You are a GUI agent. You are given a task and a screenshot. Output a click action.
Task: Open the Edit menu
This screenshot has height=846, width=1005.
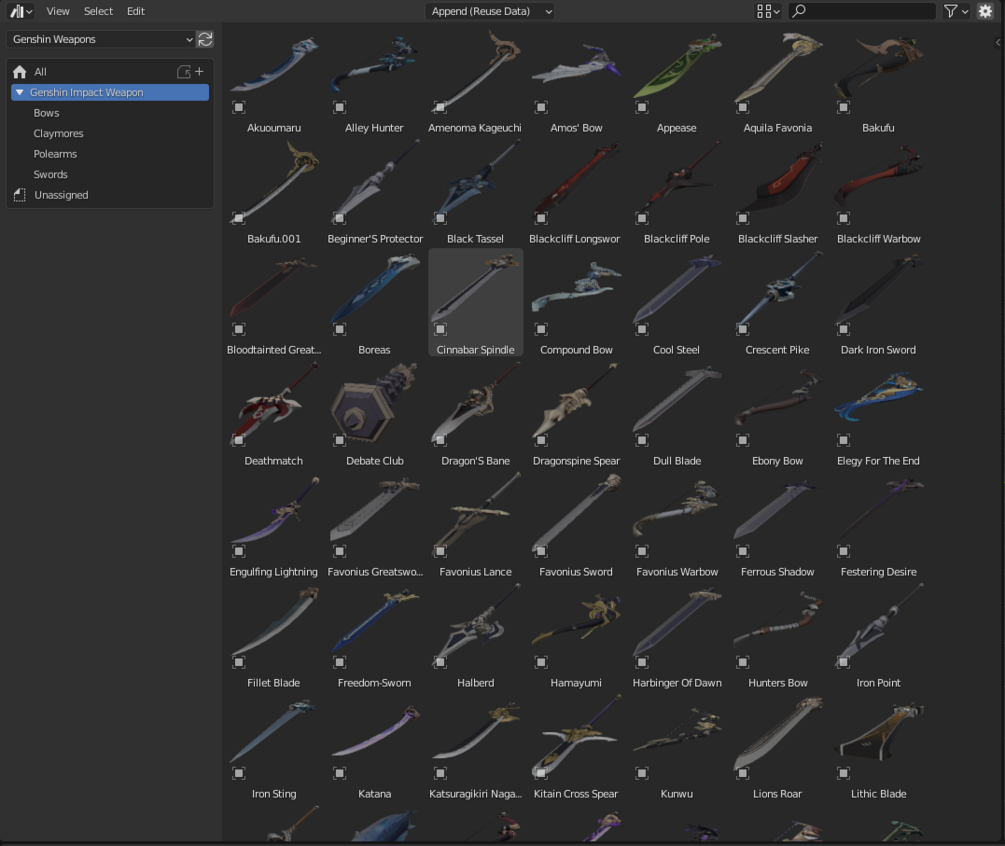coord(135,11)
